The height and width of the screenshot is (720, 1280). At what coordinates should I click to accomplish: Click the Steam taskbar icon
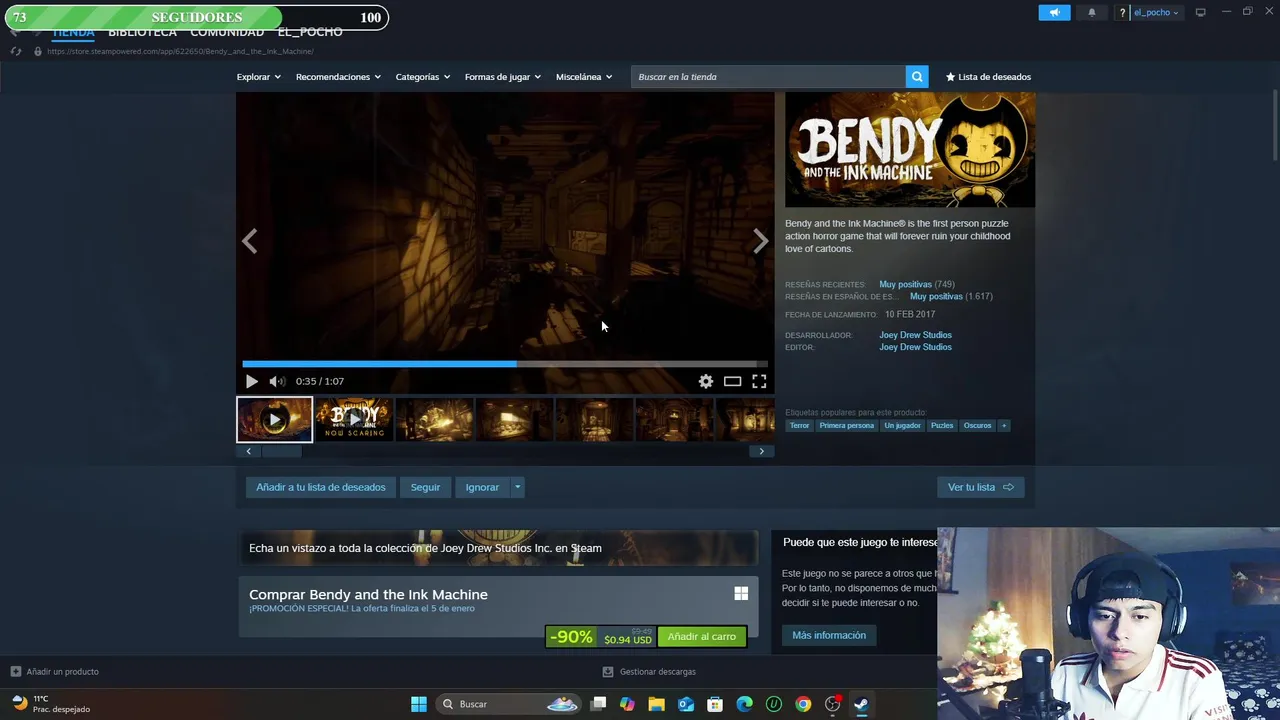[x=861, y=704]
